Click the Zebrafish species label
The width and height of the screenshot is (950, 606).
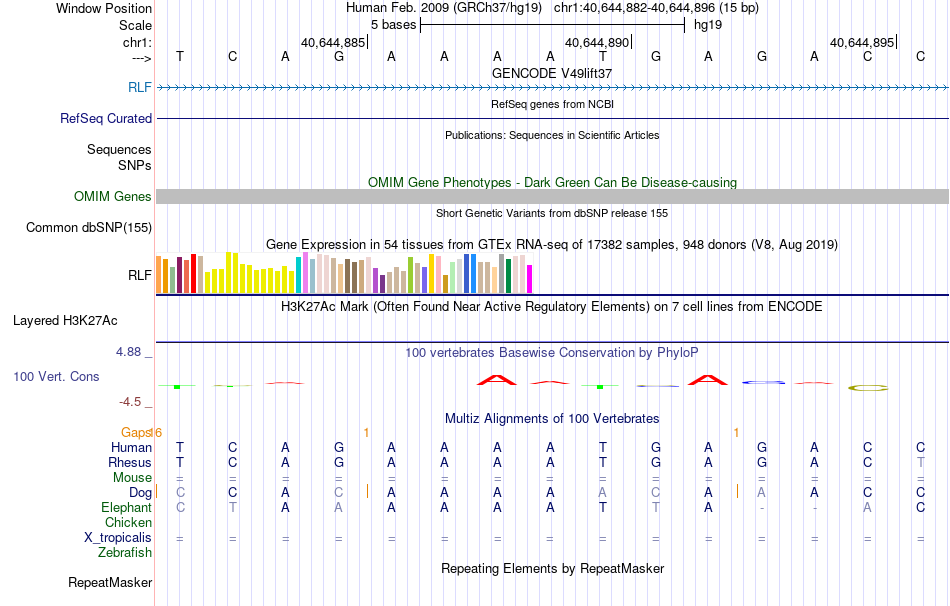[125, 553]
